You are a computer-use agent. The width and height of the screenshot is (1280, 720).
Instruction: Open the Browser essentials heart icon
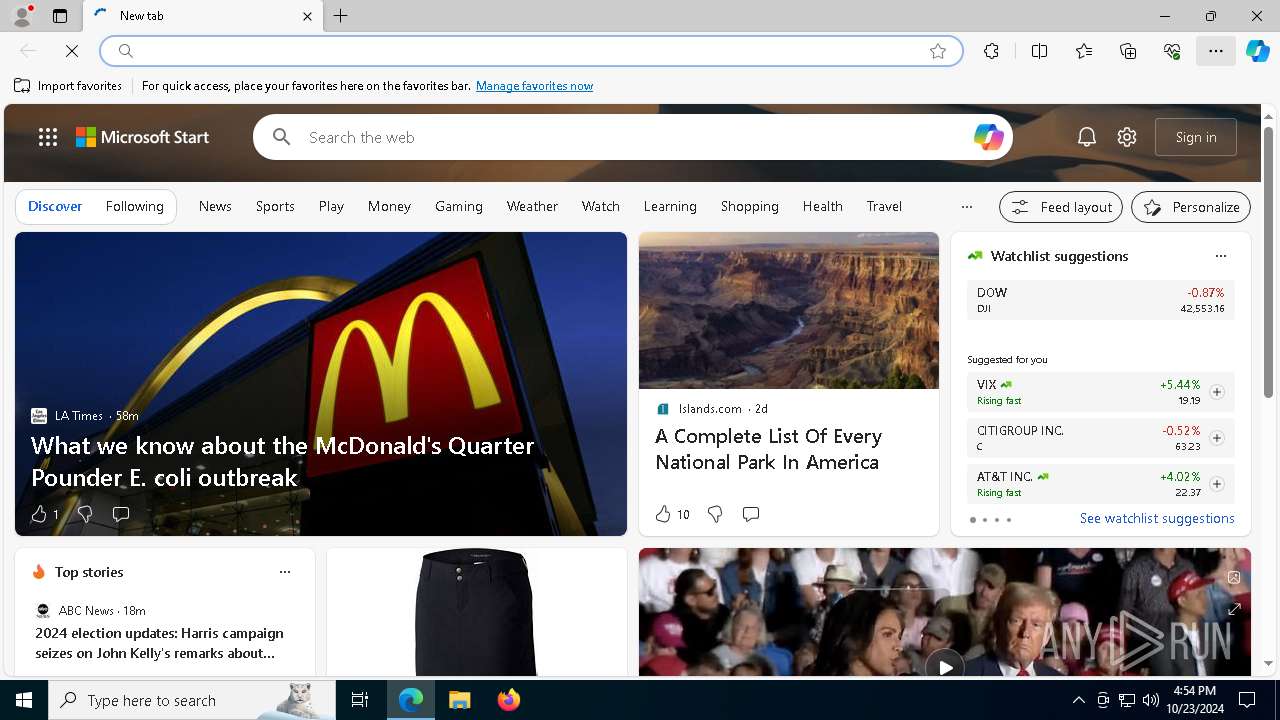1172,51
